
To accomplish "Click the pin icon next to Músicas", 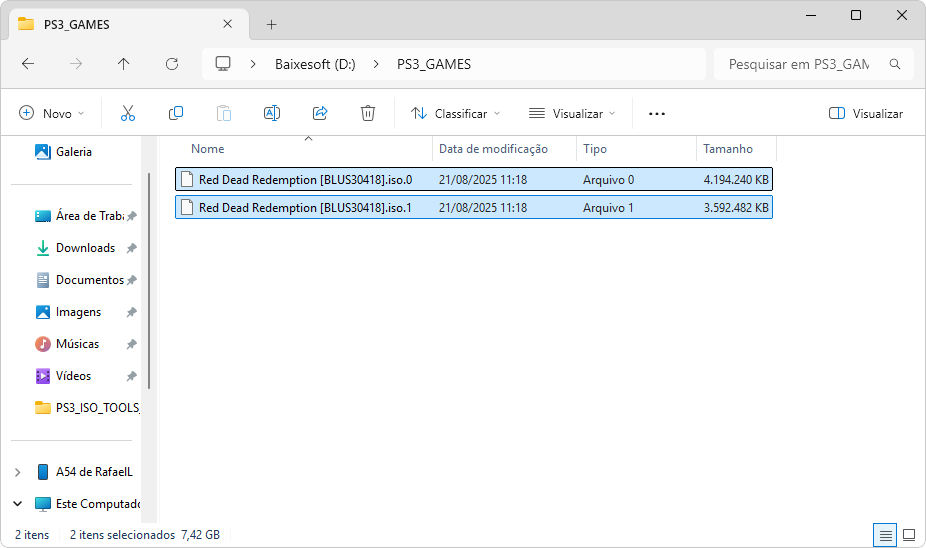I will pos(132,344).
